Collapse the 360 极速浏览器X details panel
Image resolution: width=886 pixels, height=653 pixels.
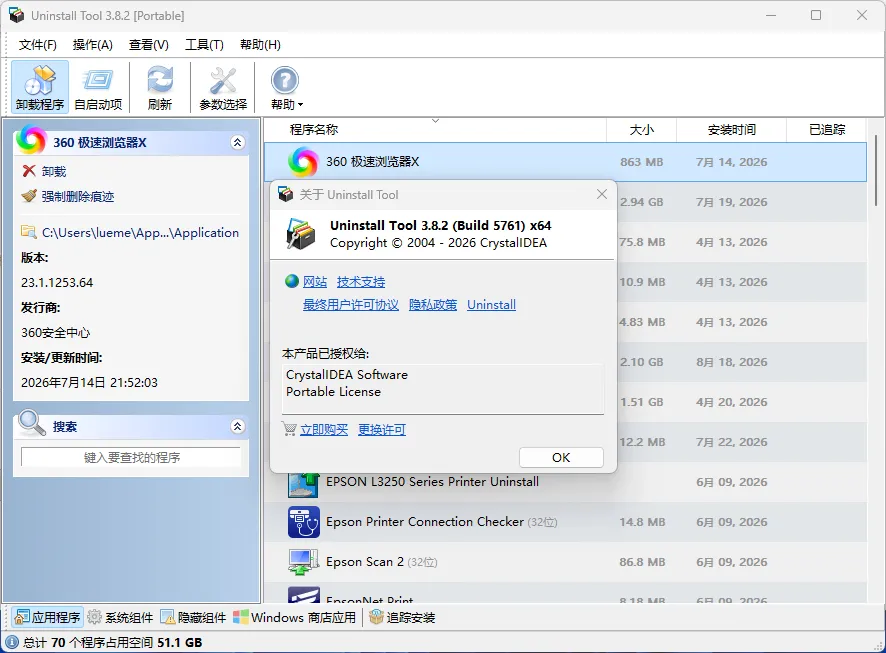[x=237, y=142]
